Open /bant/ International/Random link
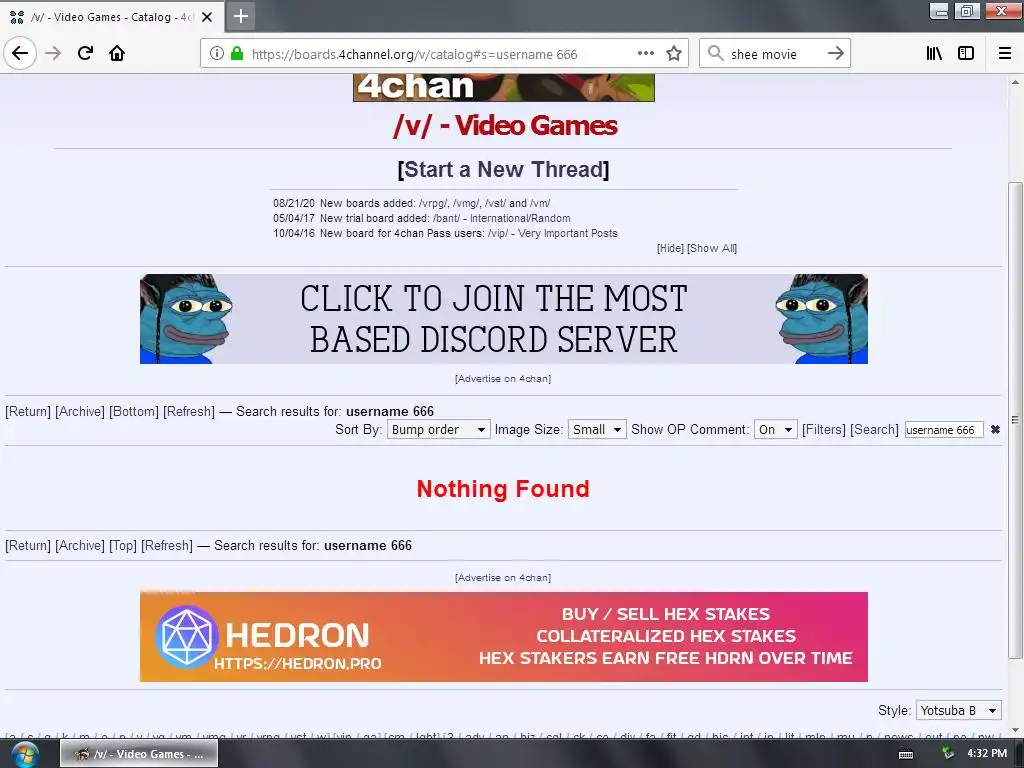The width and height of the screenshot is (1024, 768). pos(502,218)
